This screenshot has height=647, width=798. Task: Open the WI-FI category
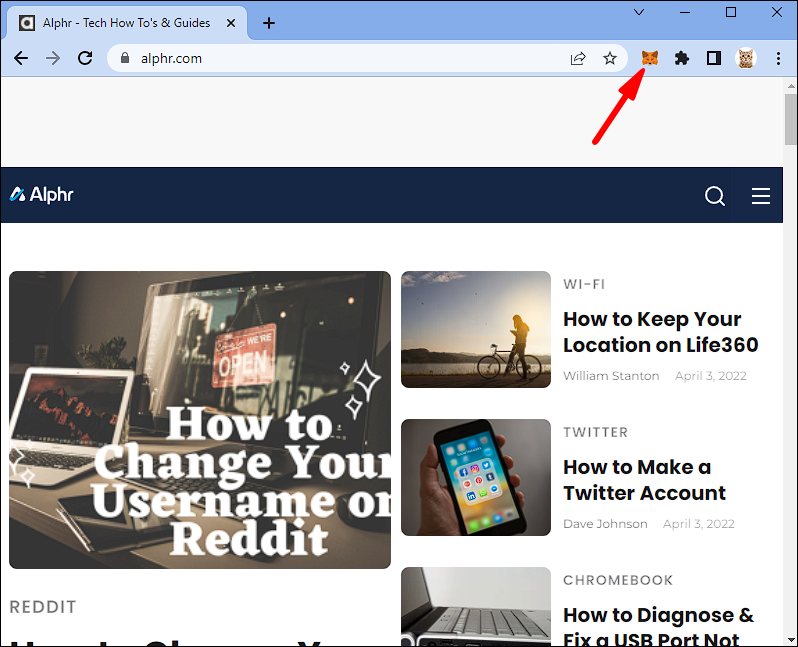(x=584, y=284)
